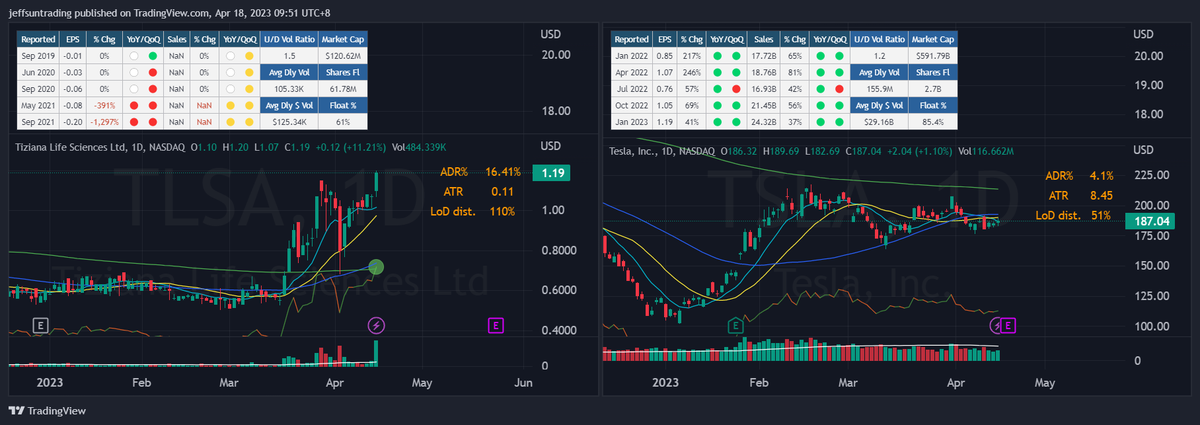Click the Jun label on Tiziana time axis

pos(523,382)
